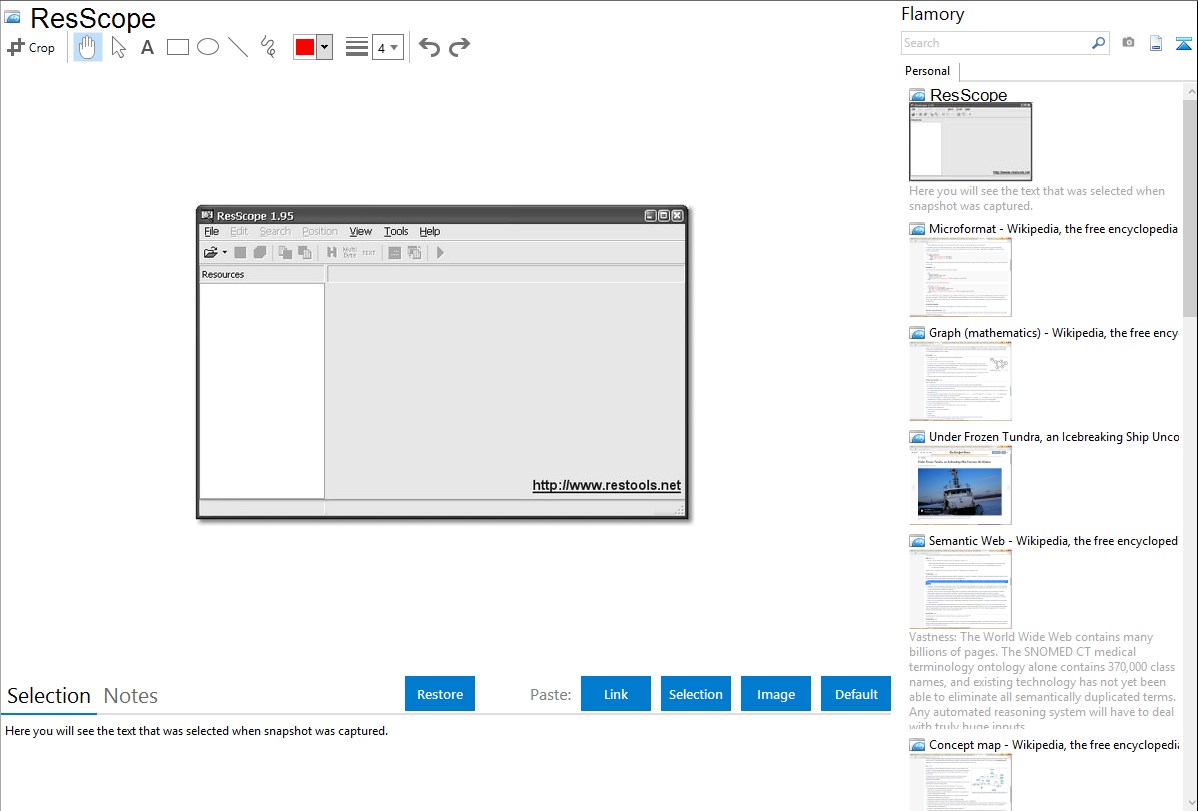Select the Crop tool
Image resolution: width=1198 pixels, height=811 pixels.
point(31,47)
